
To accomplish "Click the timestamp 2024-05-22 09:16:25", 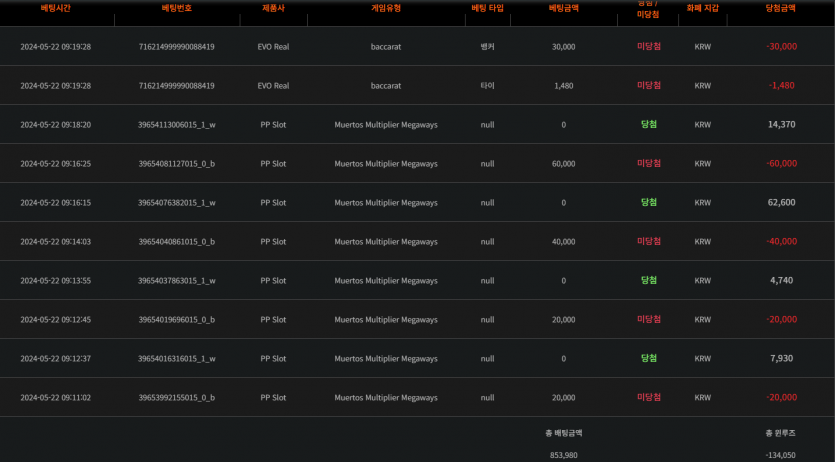I will point(55,163).
